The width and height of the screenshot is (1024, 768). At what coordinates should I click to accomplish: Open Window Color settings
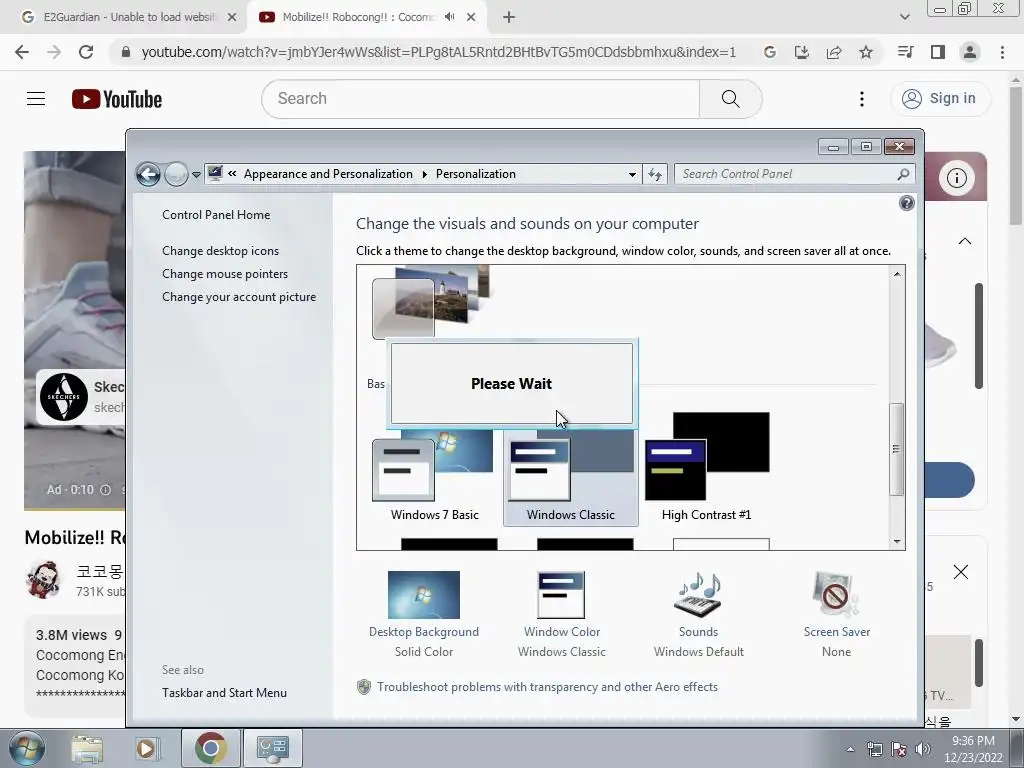tap(562, 615)
